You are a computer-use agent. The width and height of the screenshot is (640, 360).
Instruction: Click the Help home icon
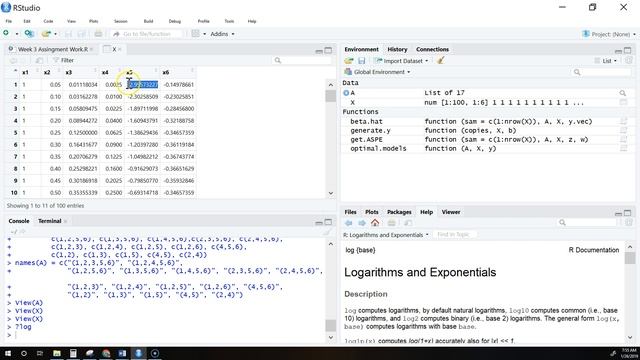coord(375,223)
